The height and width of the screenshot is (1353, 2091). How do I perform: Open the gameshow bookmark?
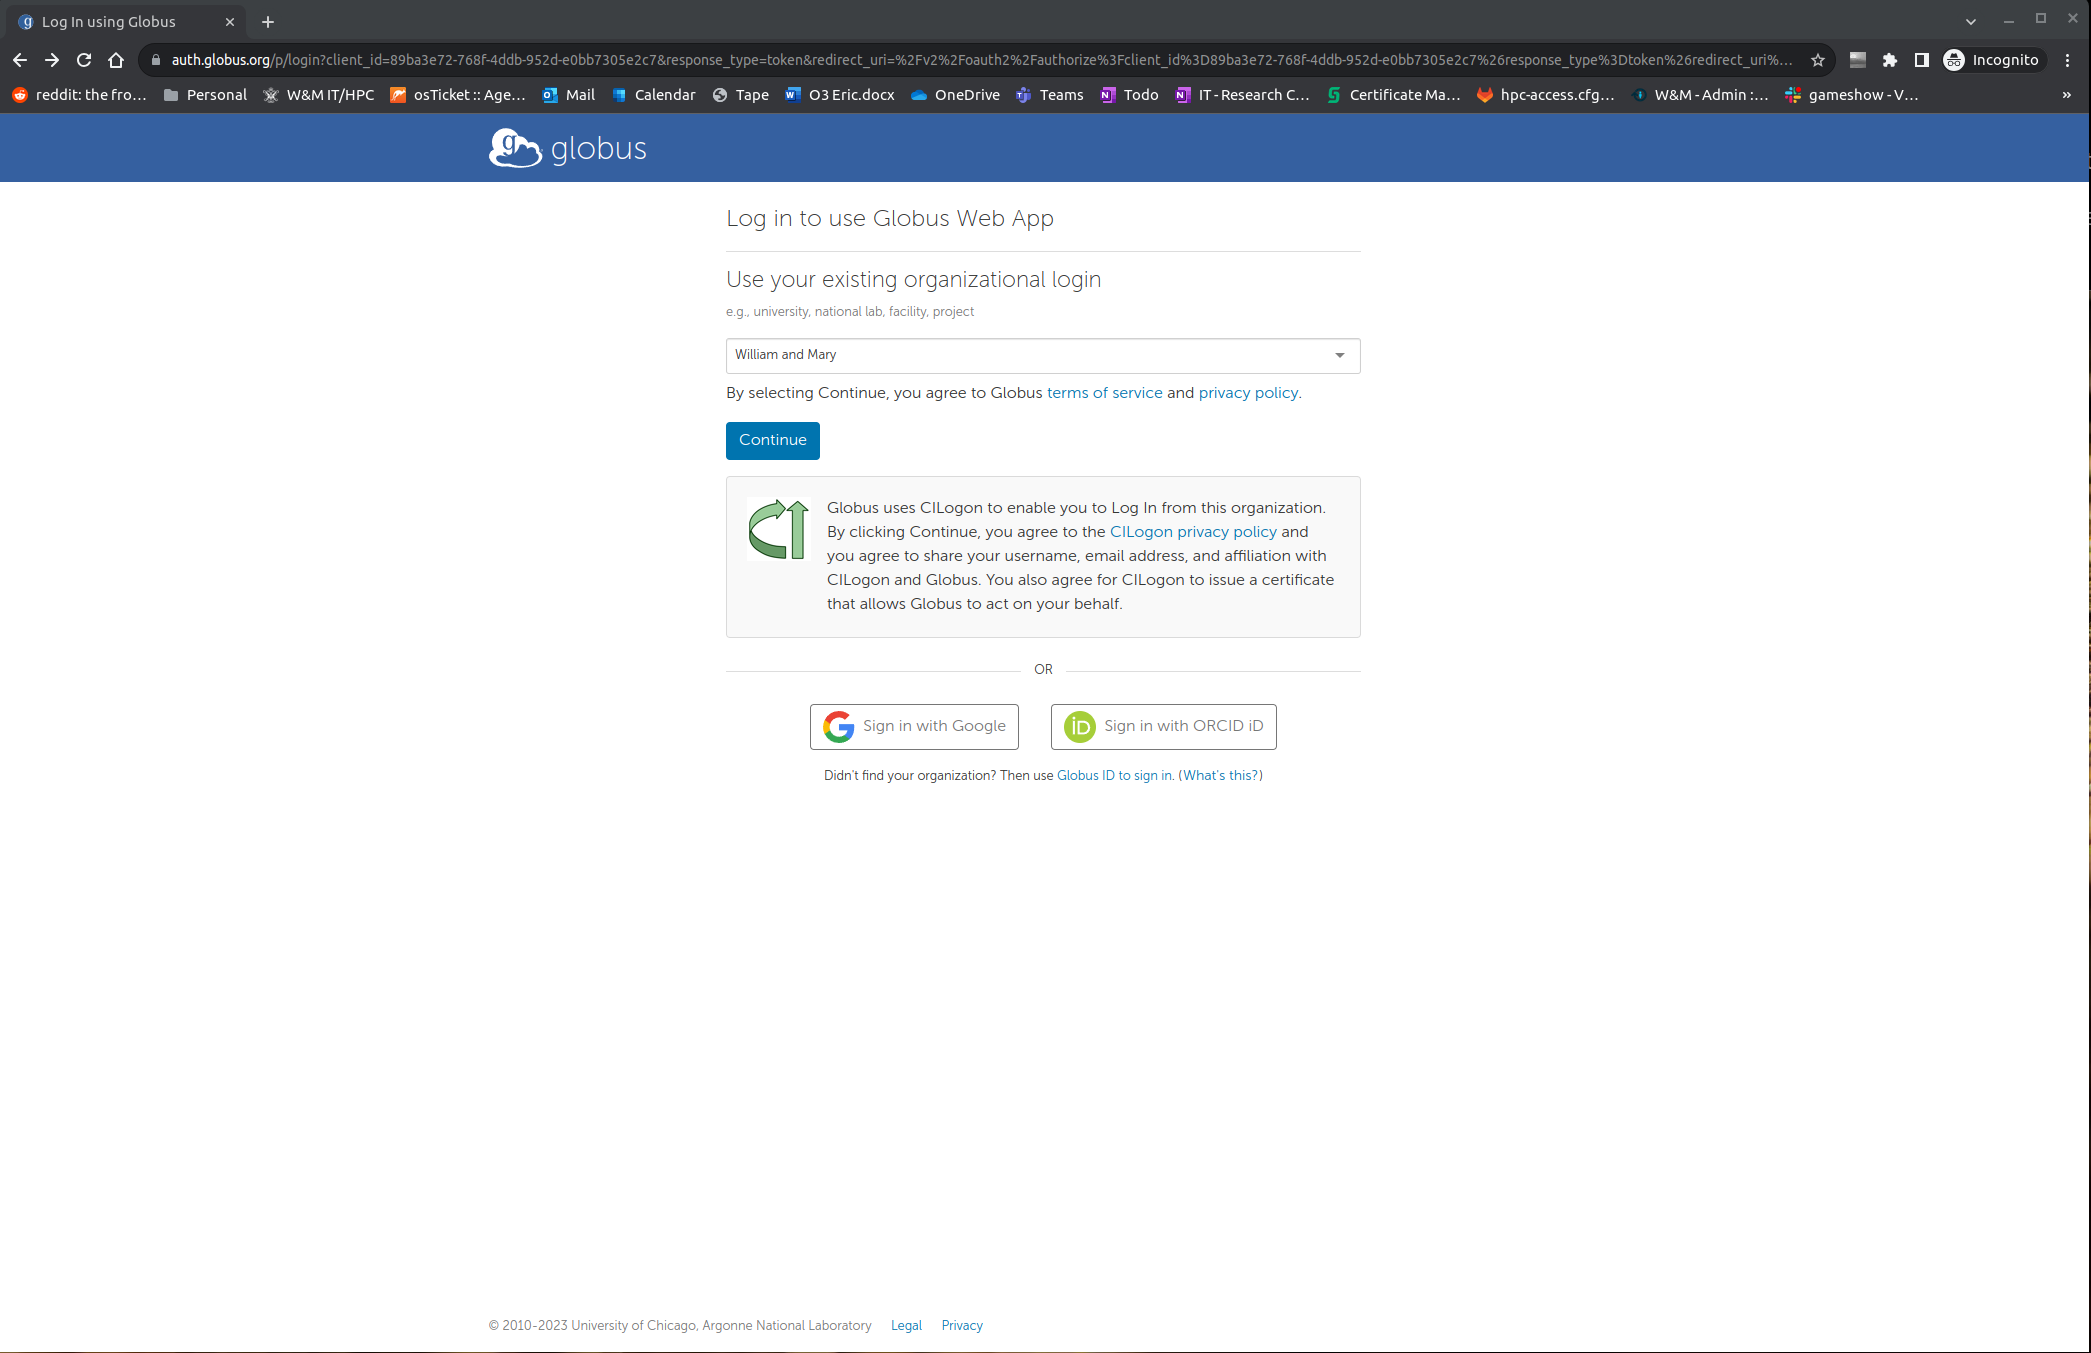tap(1851, 95)
